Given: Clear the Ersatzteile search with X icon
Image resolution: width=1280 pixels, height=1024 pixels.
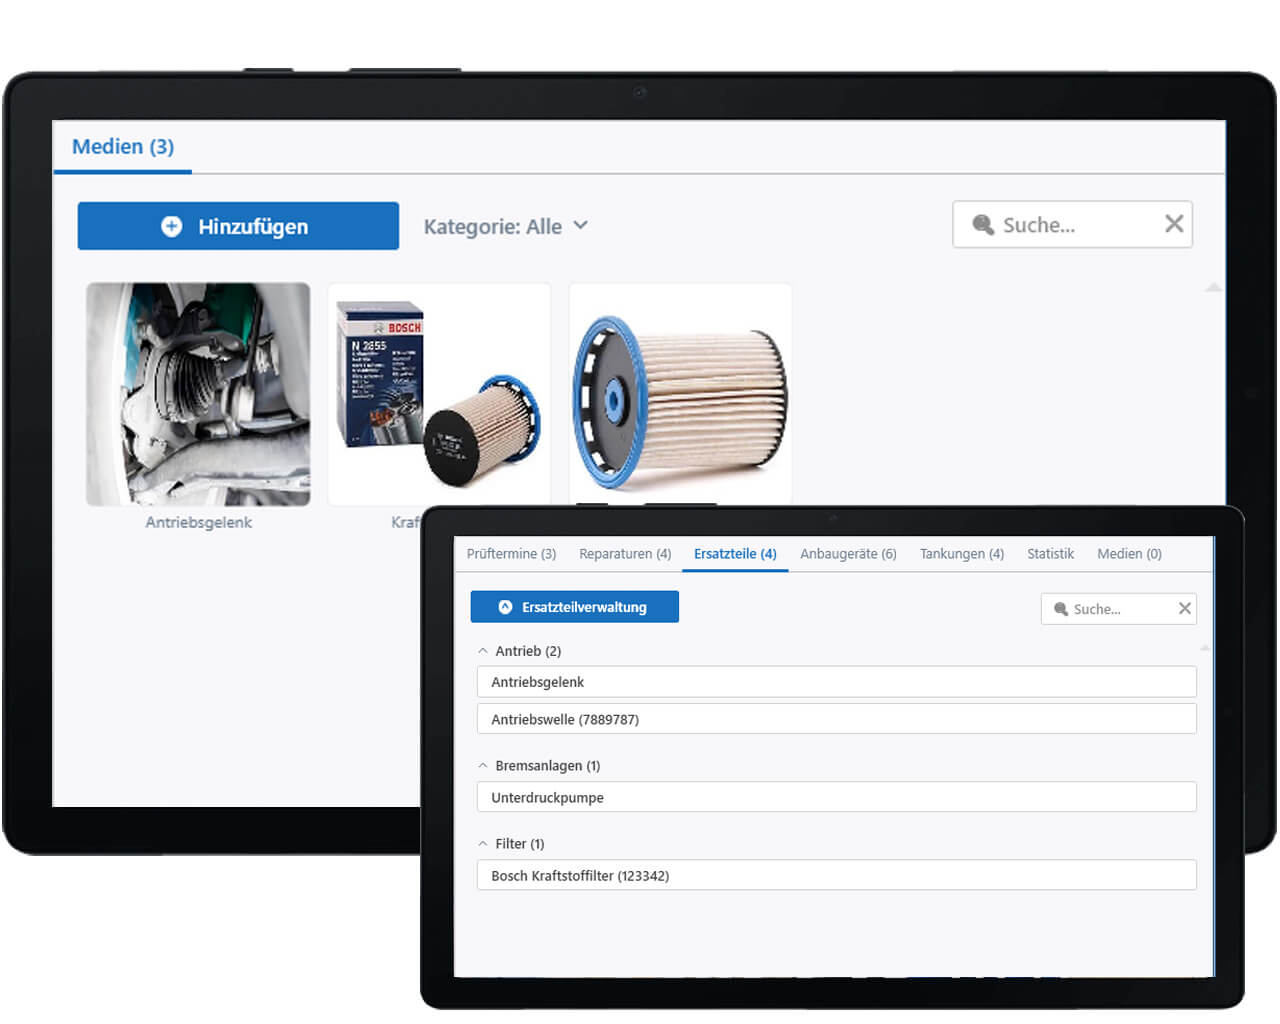Looking at the screenshot, I should (x=1184, y=608).
